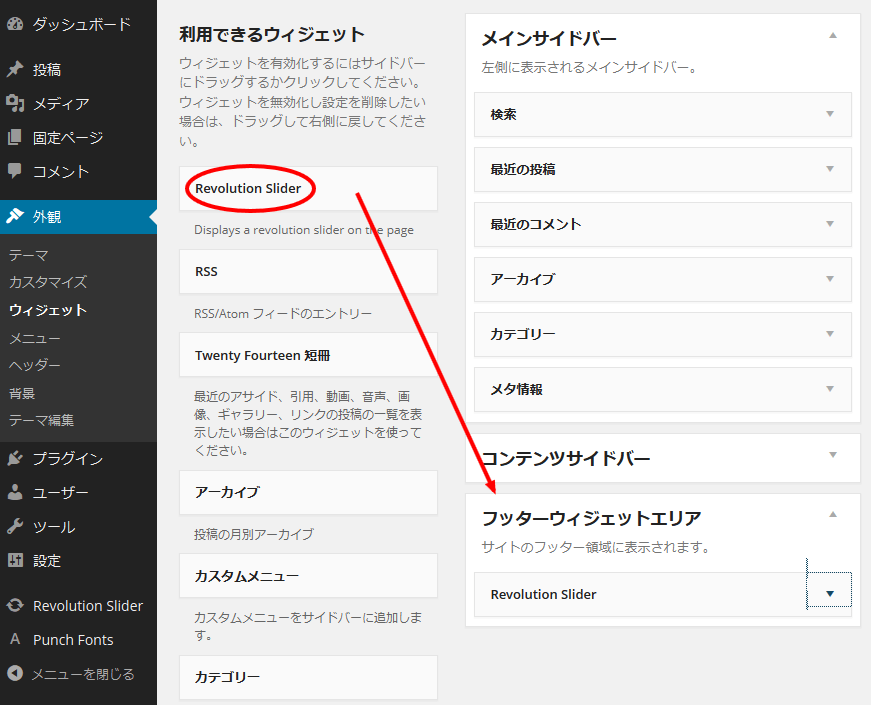Click the Twenty Fourteen 短冊 widget

coord(308,355)
